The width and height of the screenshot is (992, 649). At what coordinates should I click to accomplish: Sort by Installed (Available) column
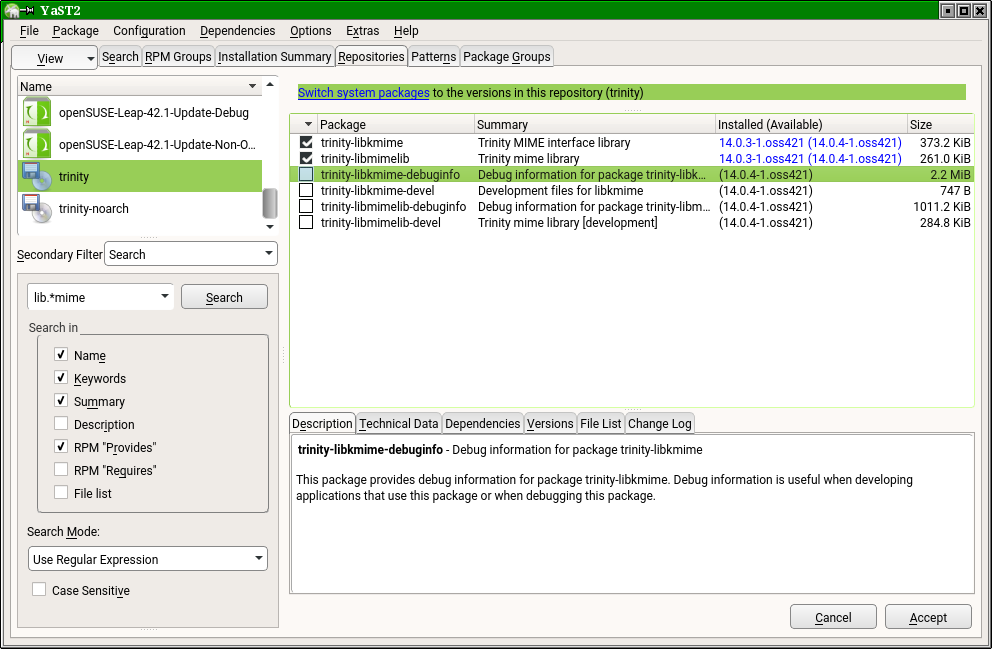coord(810,124)
